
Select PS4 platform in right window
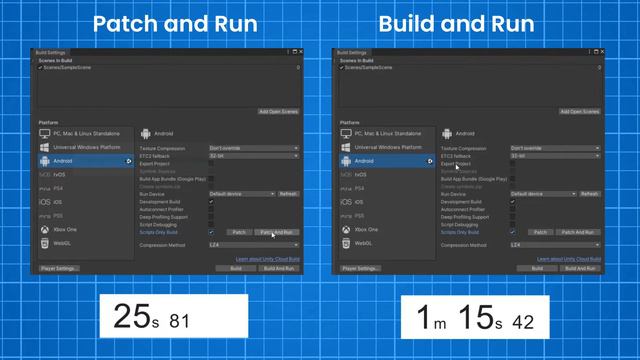pyautogui.click(x=387, y=189)
